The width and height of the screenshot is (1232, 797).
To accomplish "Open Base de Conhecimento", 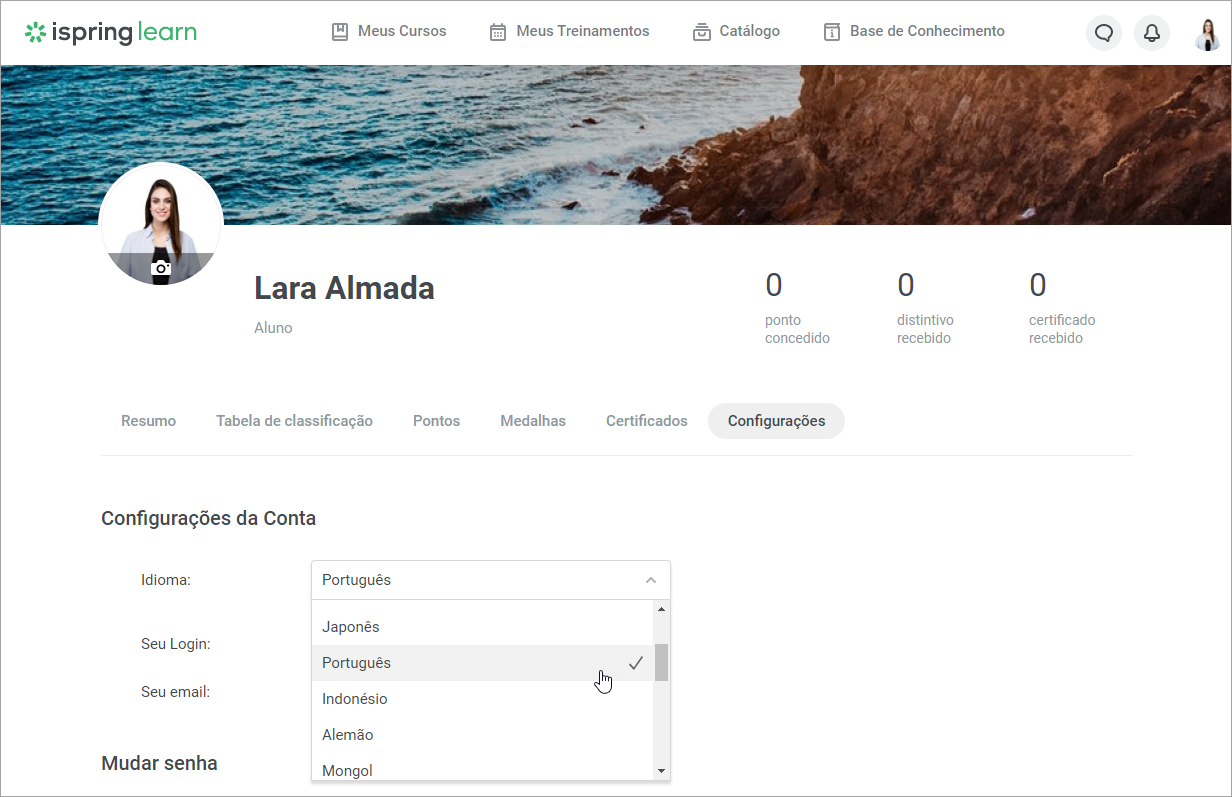I will (914, 31).
